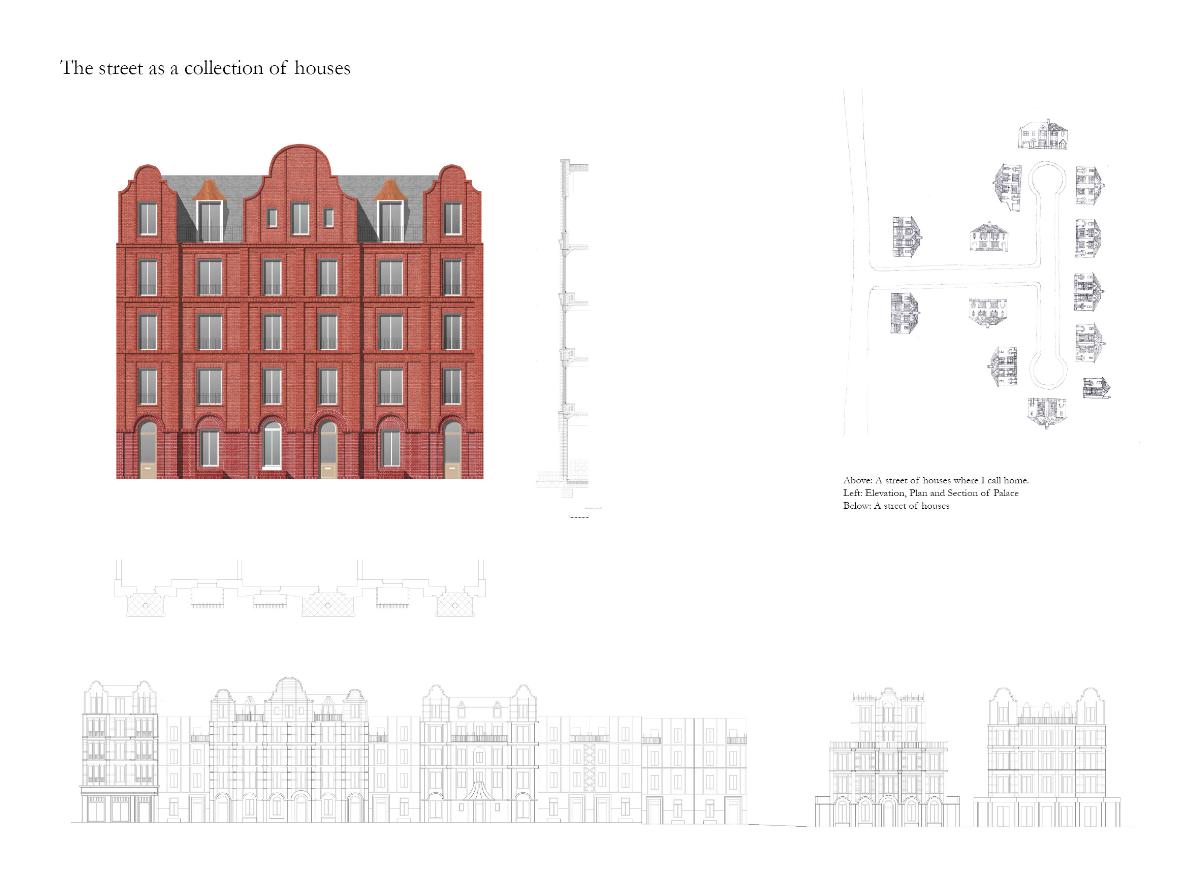
Task: Click the rightmost tan door of the red facade
Action: 452,450
